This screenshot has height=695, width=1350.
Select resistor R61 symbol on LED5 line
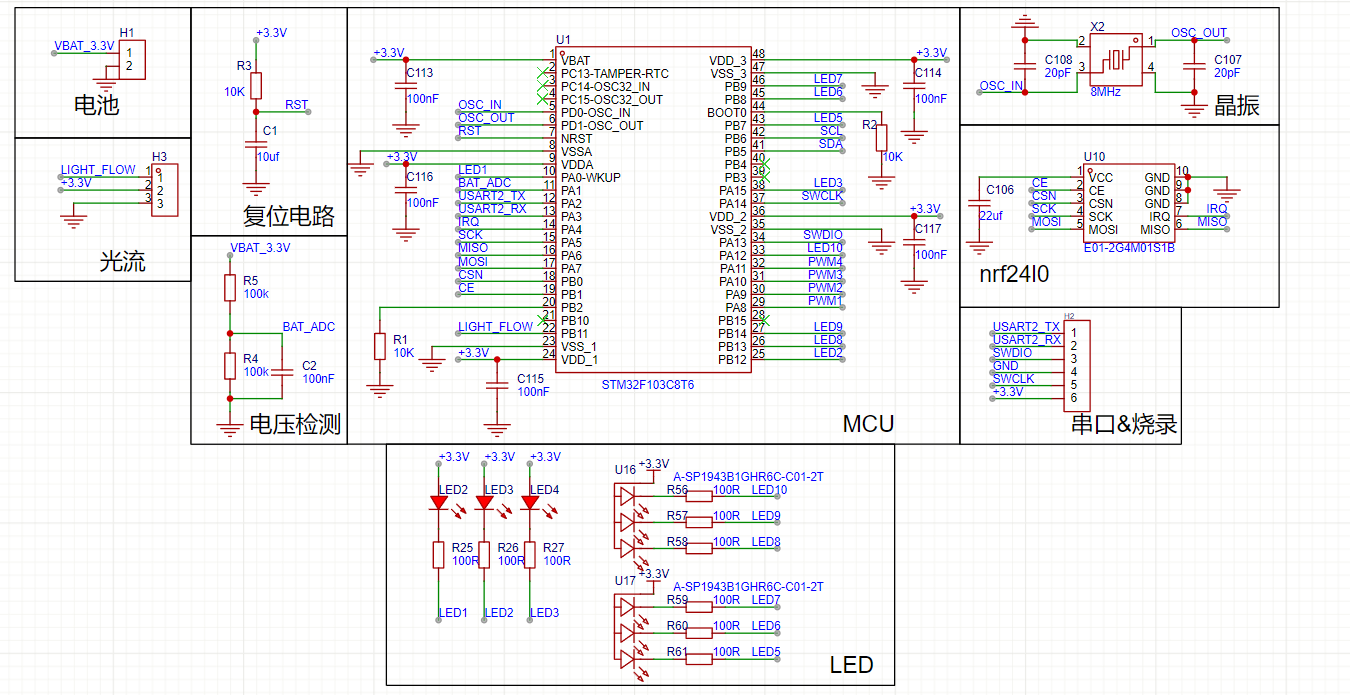click(698, 658)
